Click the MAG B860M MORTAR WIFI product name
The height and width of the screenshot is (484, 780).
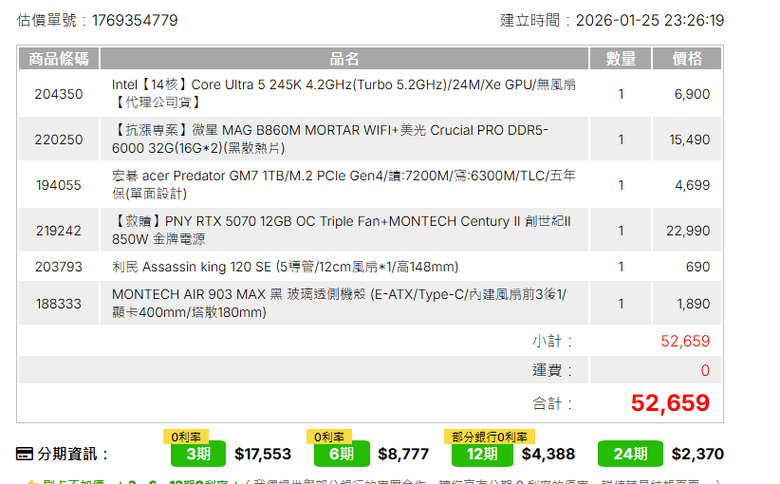coord(330,139)
